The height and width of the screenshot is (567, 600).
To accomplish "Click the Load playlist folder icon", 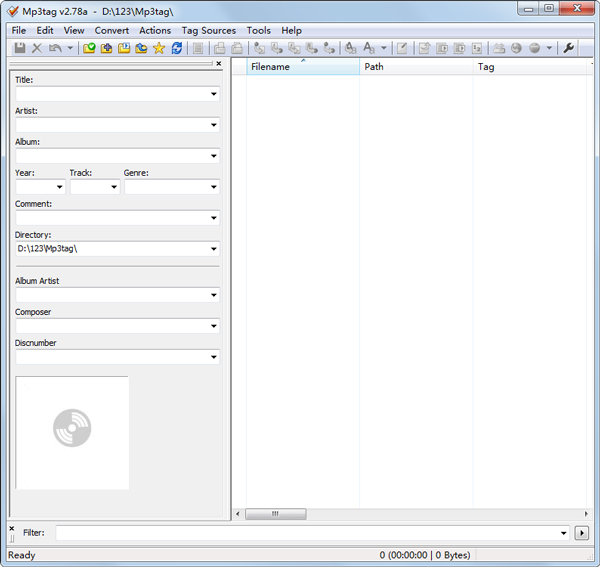I will (x=124, y=48).
